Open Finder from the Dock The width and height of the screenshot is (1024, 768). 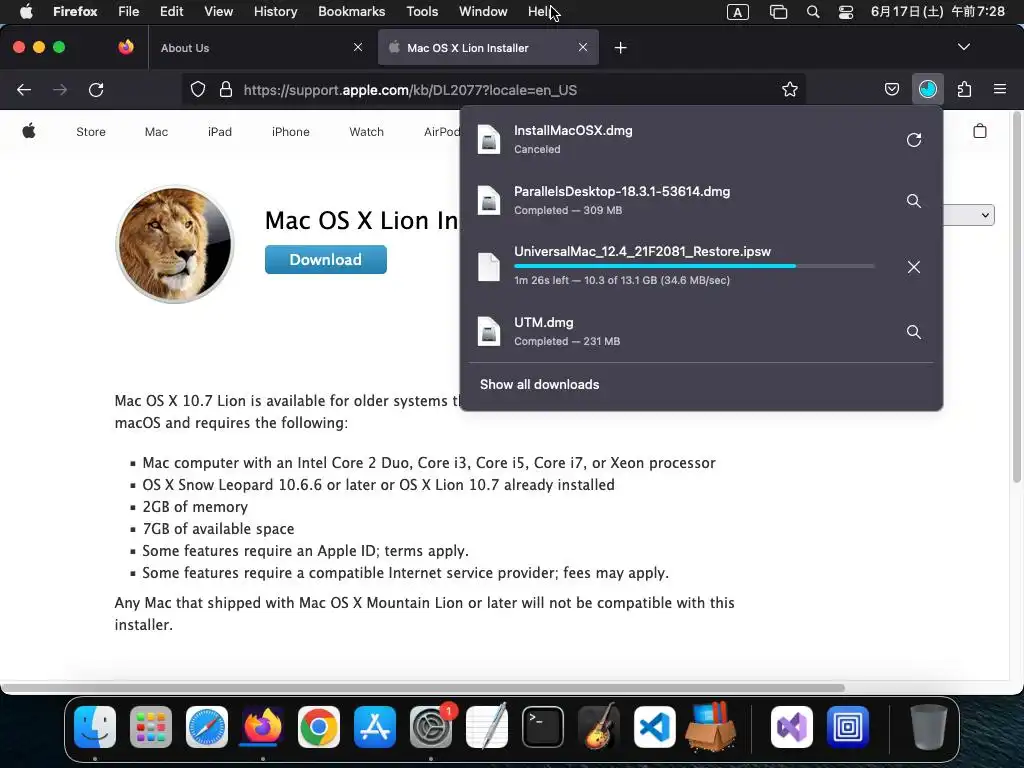tap(95, 727)
